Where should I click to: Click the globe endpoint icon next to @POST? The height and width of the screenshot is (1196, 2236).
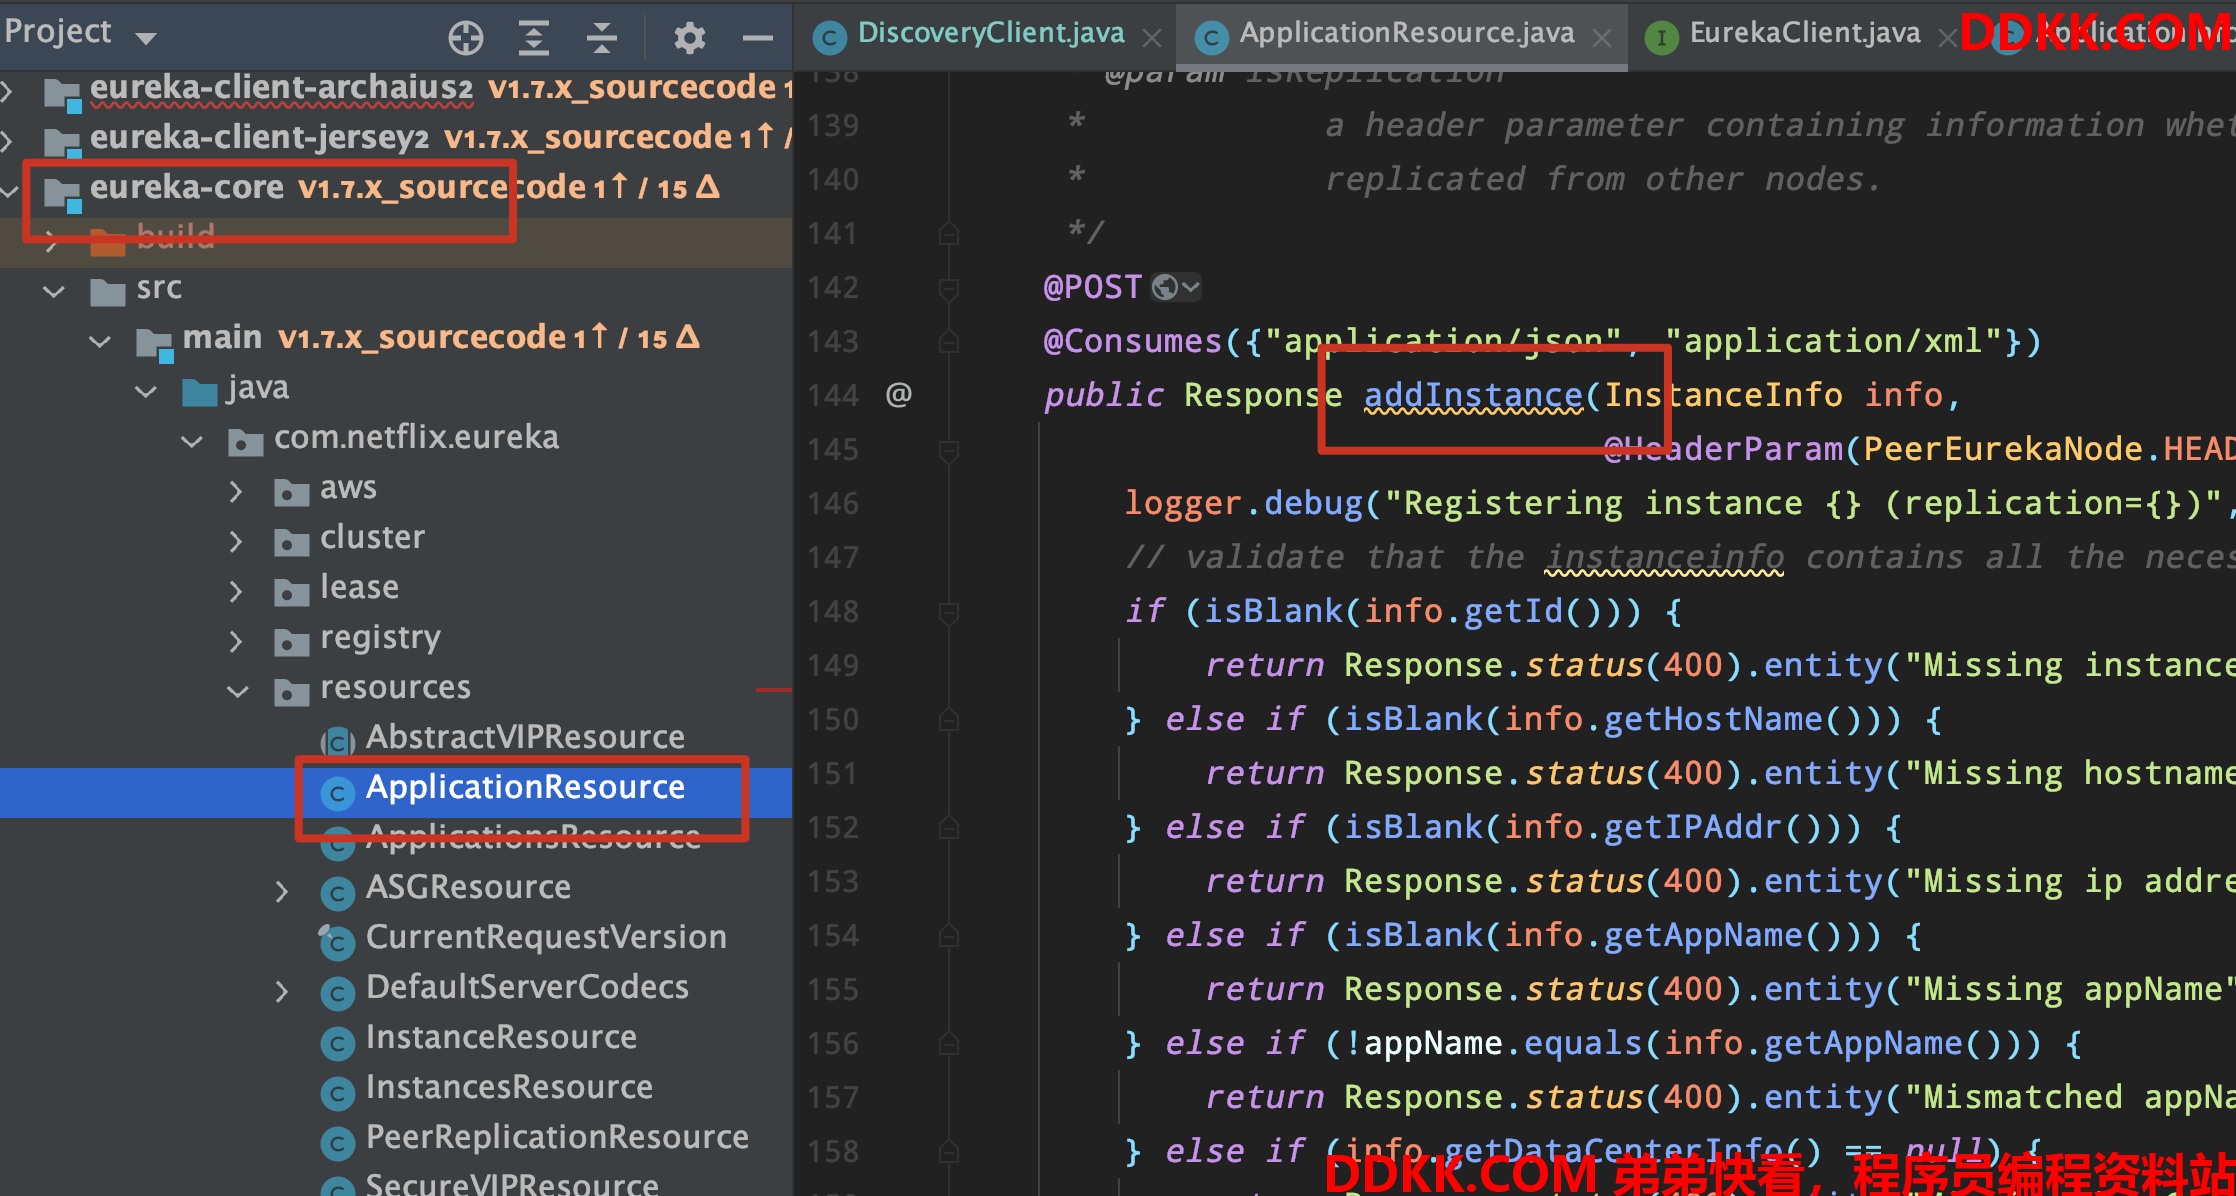click(1165, 288)
